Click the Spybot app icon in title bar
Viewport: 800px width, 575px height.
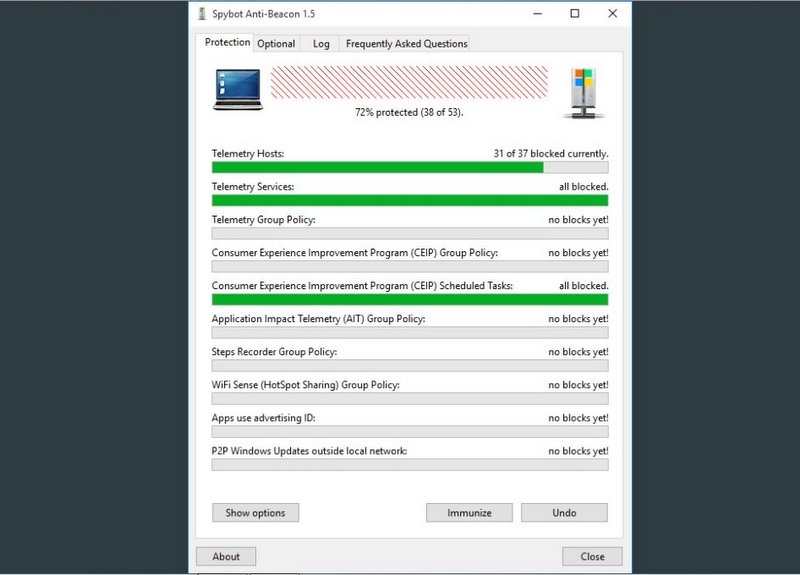point(202,14)
